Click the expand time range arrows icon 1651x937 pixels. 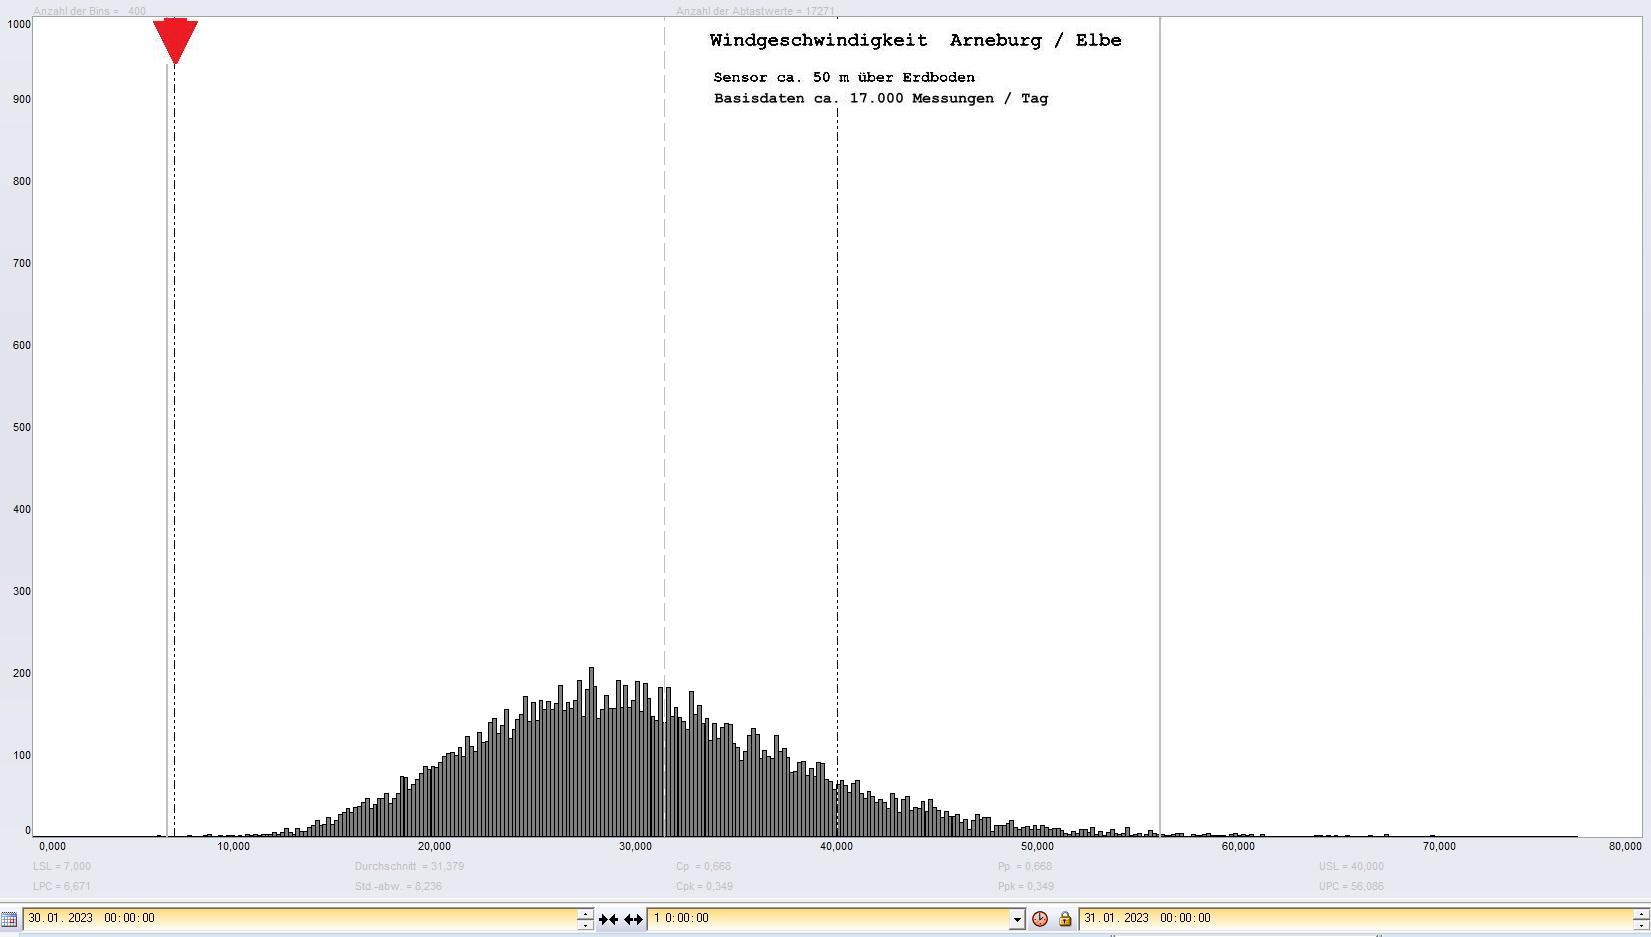pyautogui.click(x=633, y=918)
